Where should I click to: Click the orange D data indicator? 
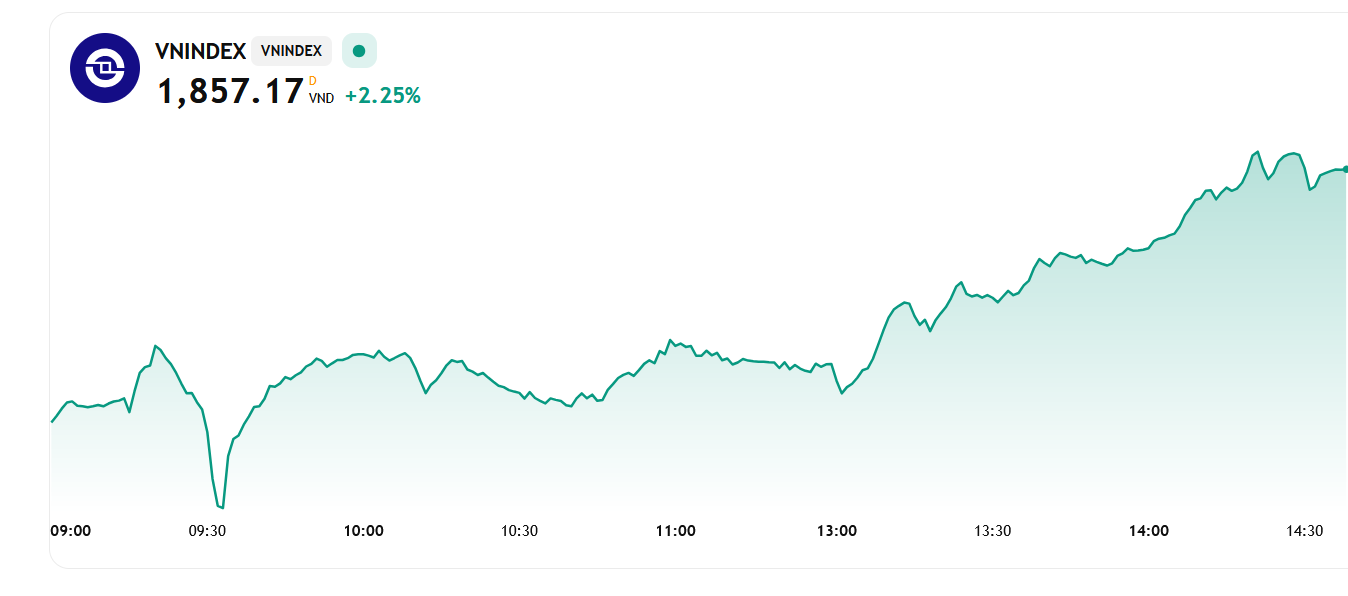[x=312, y=81]
